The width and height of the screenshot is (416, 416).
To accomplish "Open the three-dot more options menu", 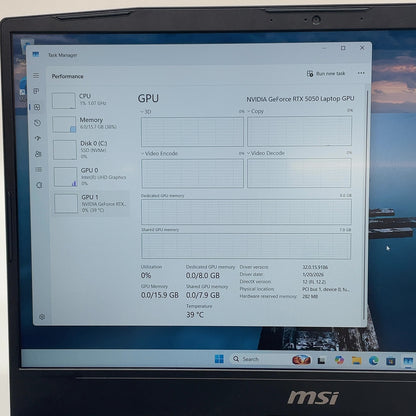I will [361, 73].
